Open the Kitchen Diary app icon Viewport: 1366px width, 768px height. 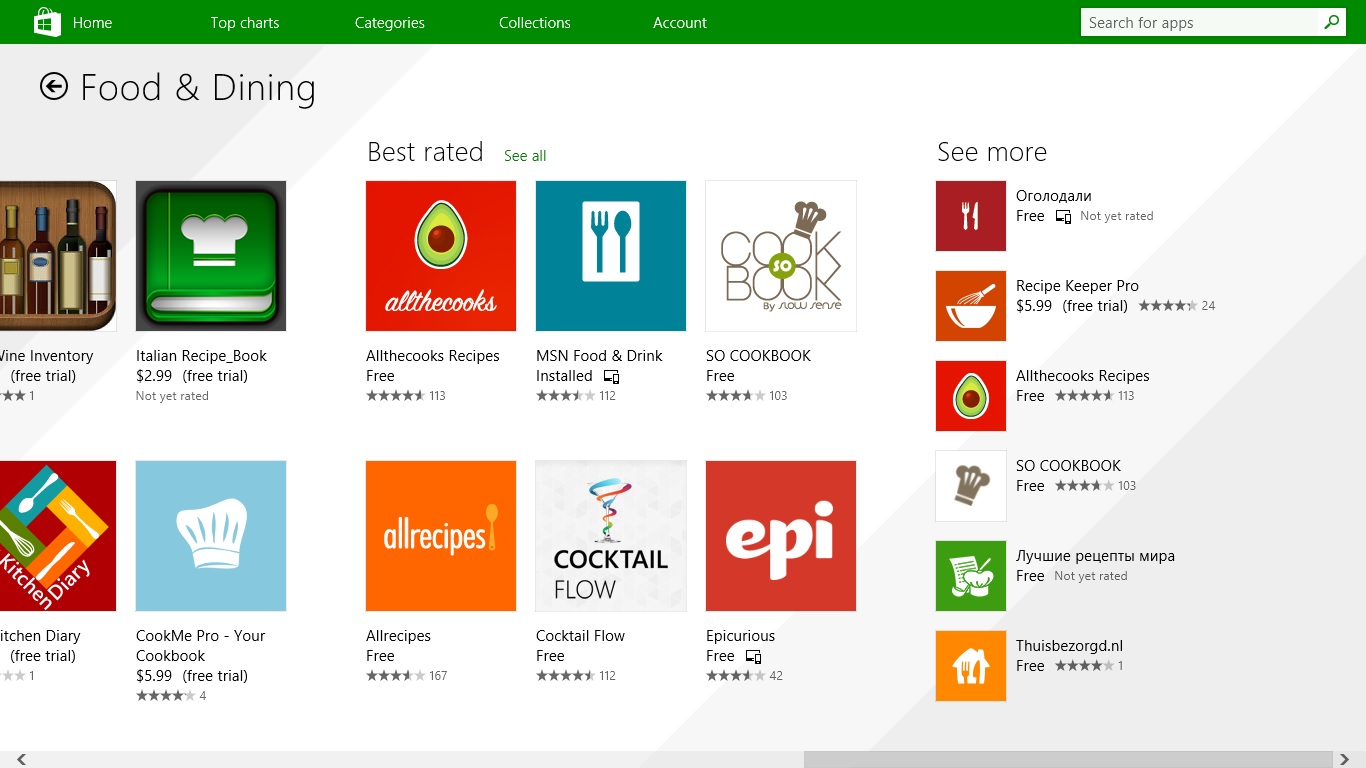tap(58, 536)
